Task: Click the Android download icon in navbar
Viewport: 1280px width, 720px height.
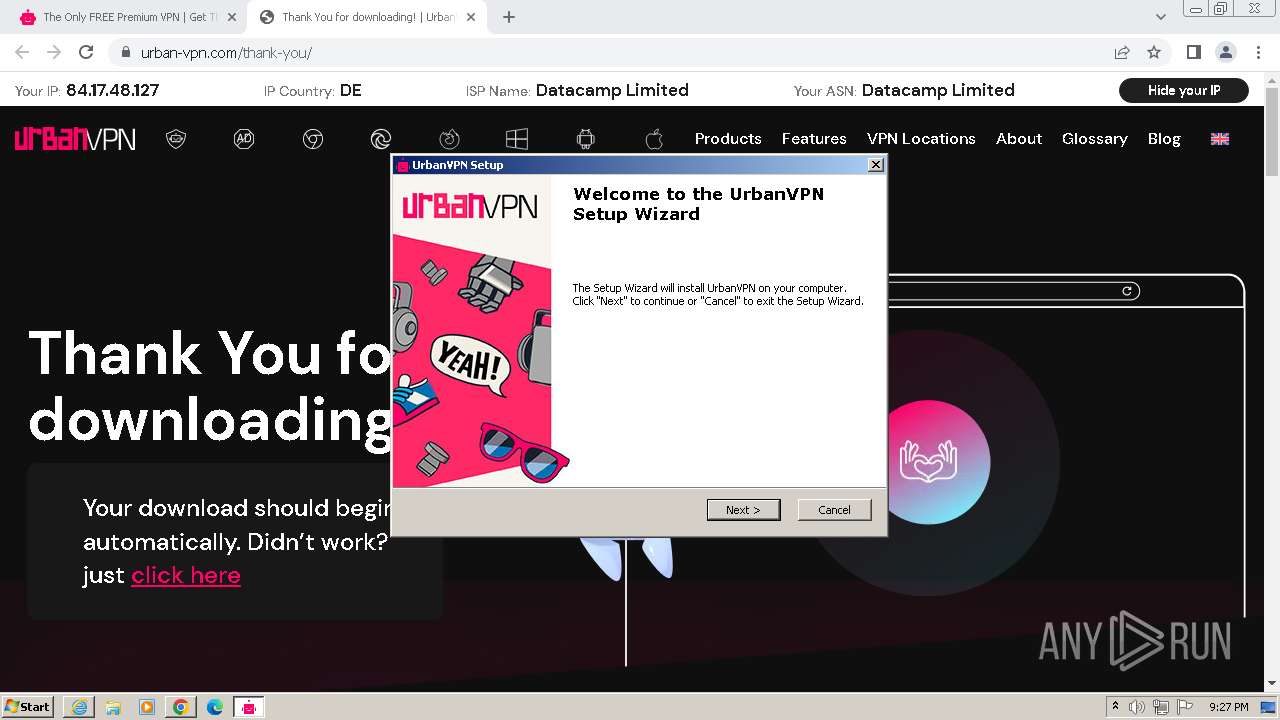Action: click(586, 139)
